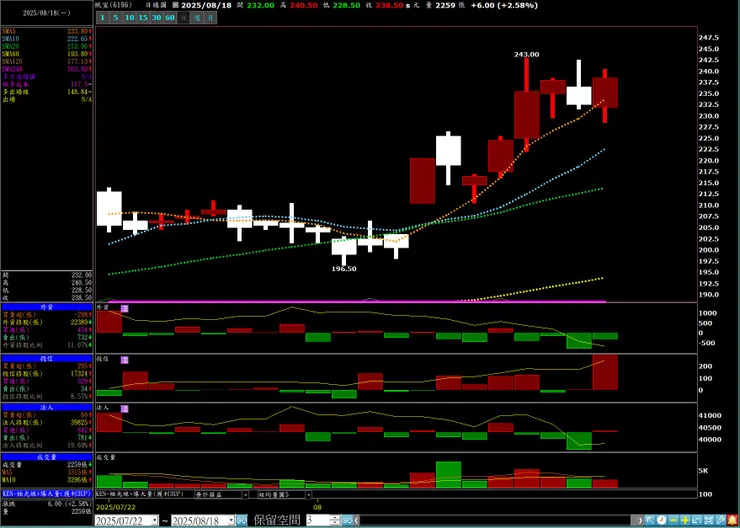Click the SMA120 legend row
The image size is (740, 528).
click(47, 61)
